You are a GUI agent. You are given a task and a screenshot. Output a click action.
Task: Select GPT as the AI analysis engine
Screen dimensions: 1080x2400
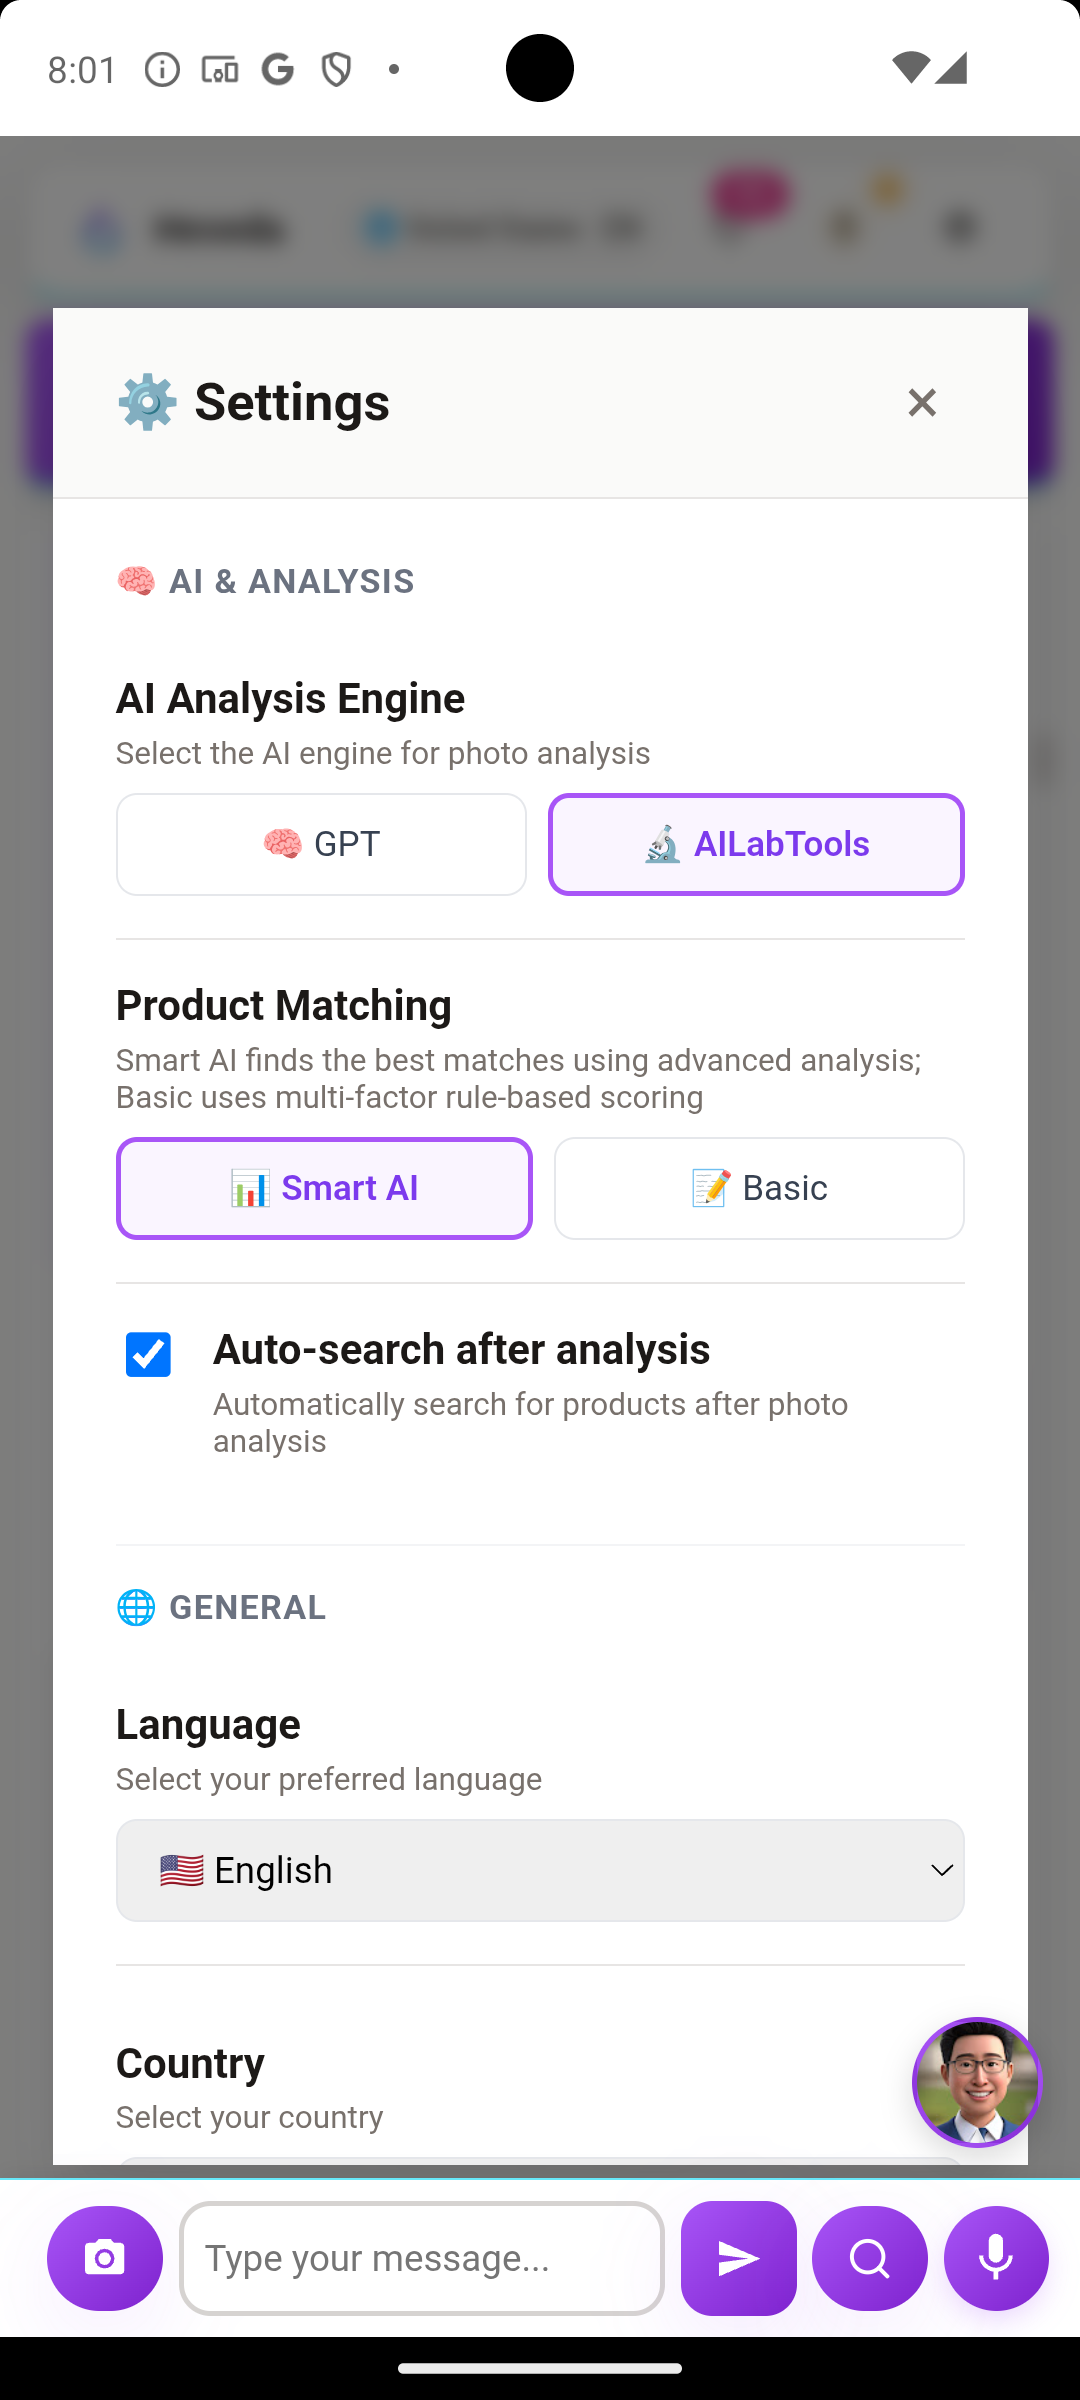pyautogui.click(x=321, y=844)
